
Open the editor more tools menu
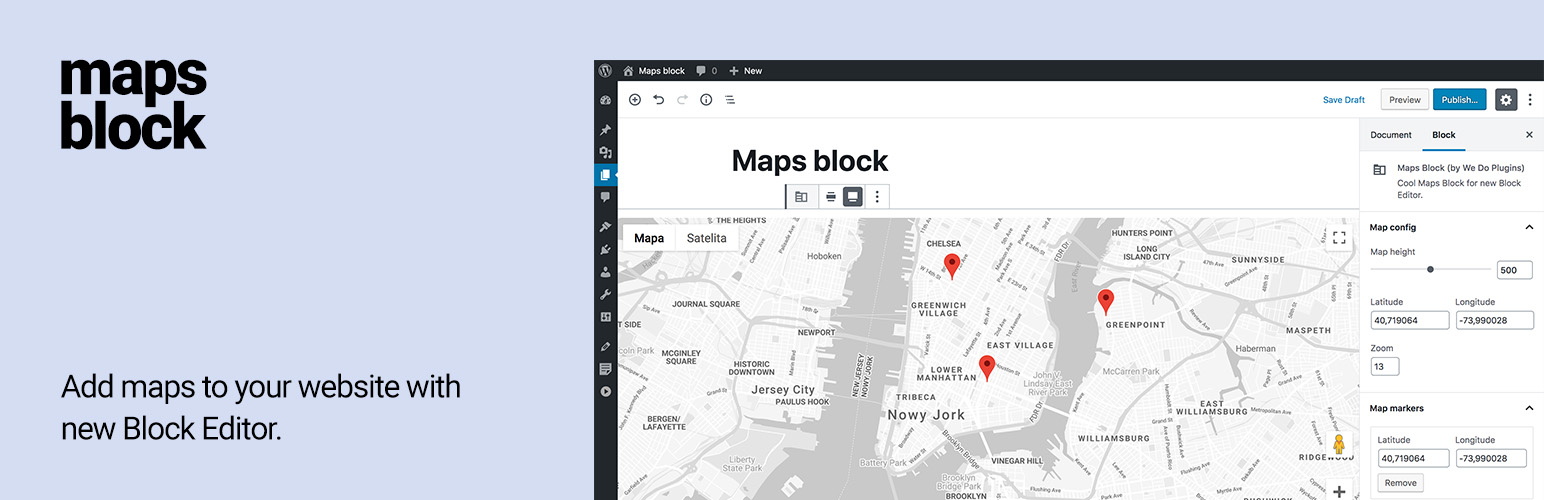tap(1530, 100)
